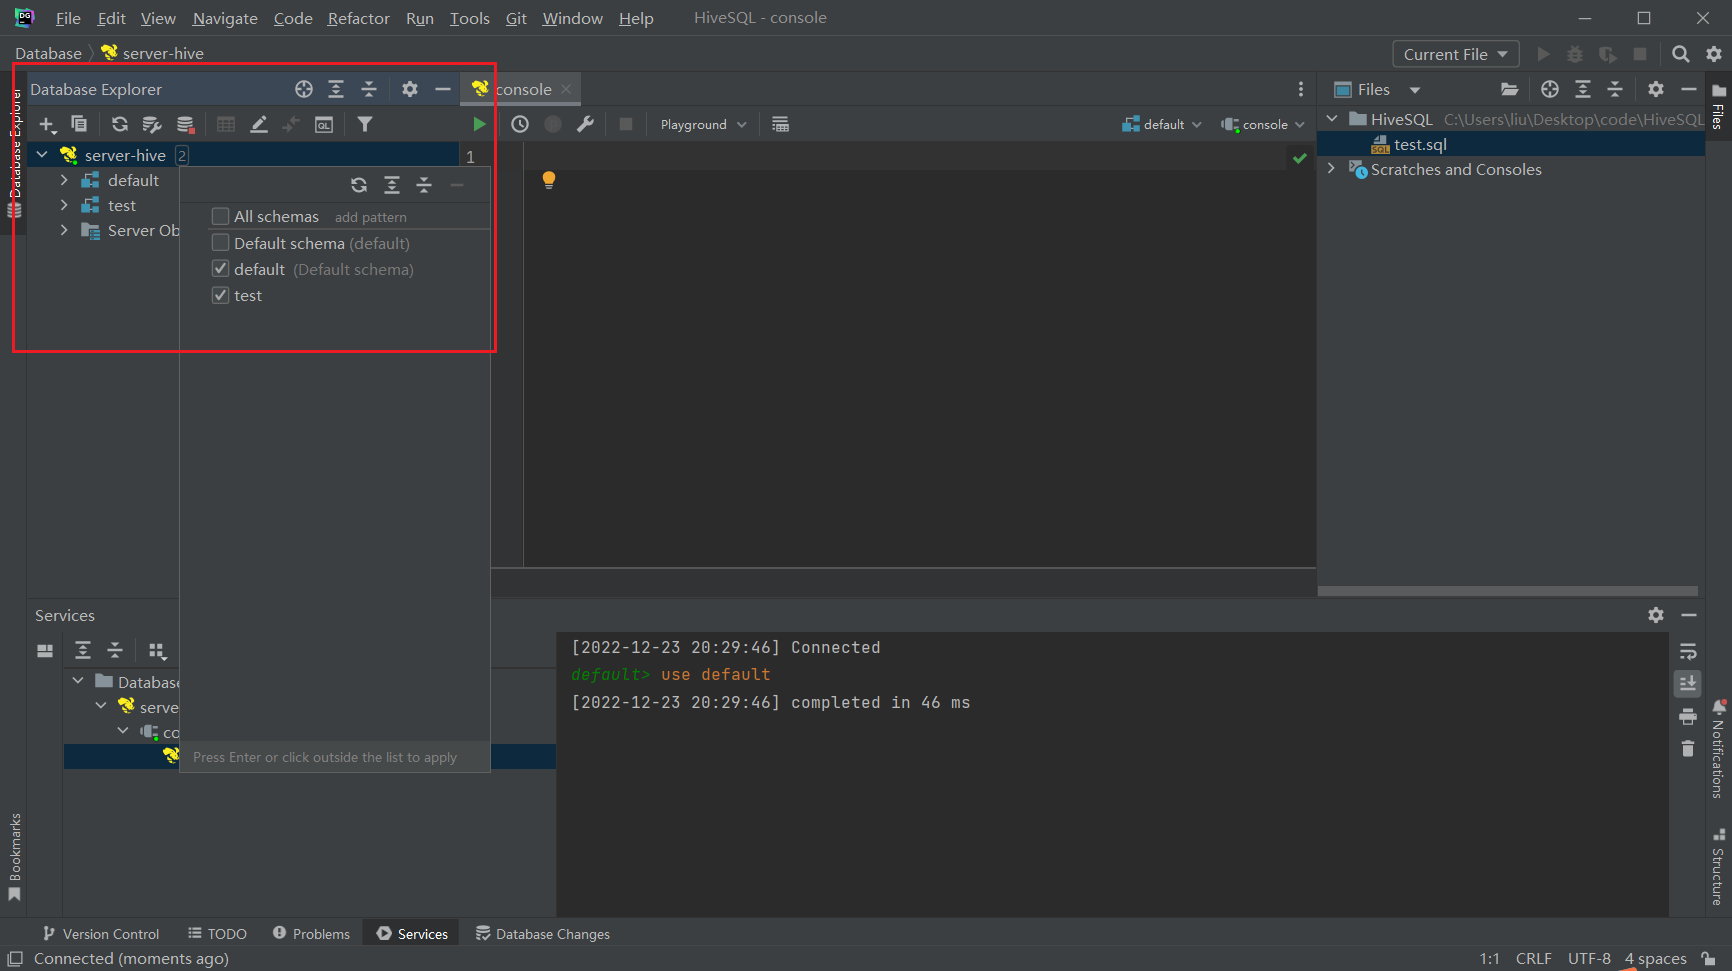The image size is (1732, 971).
Task: Click the UTF-8 encoding status
Action: point(1589,958)
